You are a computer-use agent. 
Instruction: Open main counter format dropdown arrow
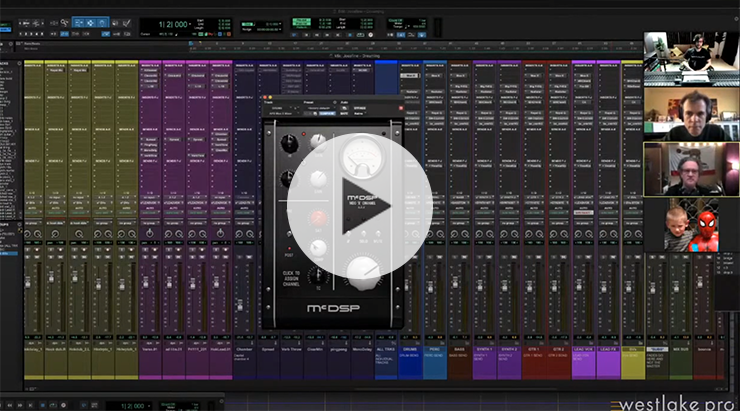point(190,24)
